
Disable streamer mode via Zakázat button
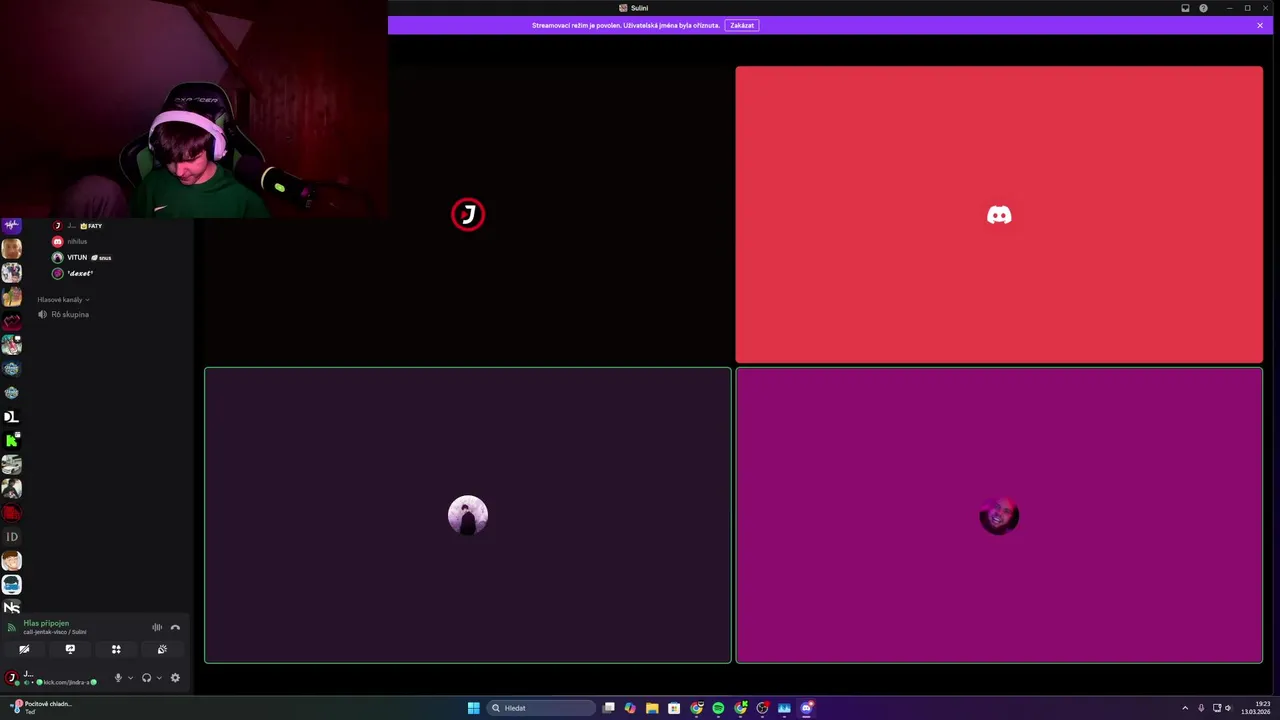(742, 25)
